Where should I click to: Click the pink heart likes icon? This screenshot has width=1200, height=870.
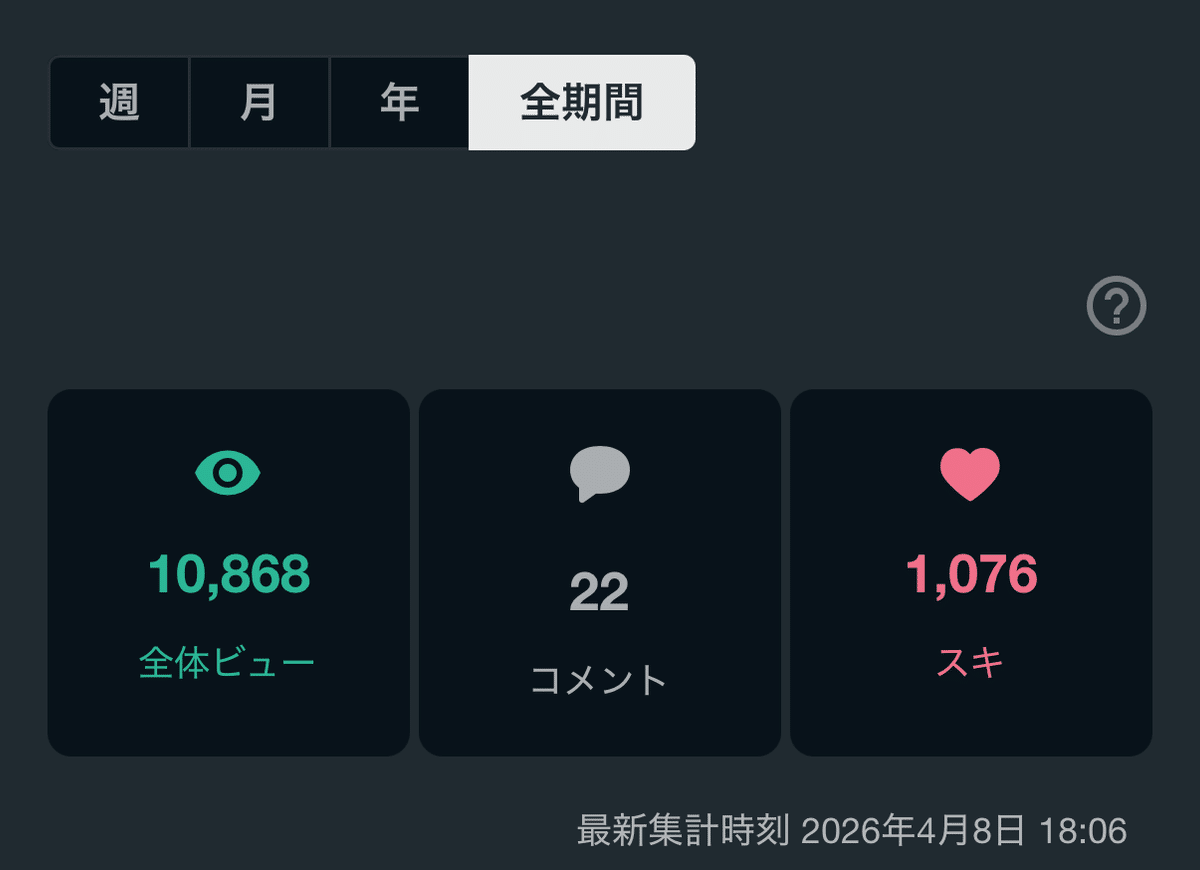click(x=970, y=474)
